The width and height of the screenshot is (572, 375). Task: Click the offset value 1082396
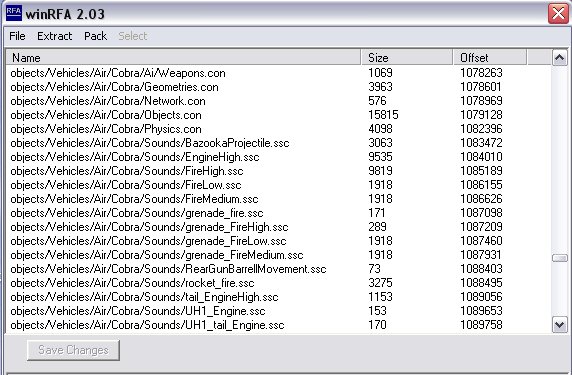coord(481,129)
